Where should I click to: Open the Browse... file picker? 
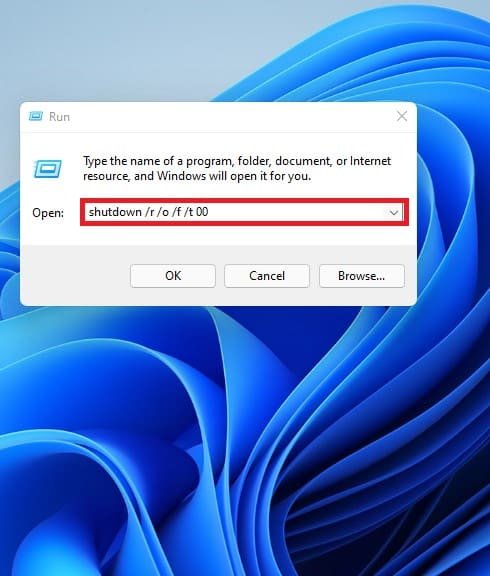pyautogui.click(x=362, y=276)
